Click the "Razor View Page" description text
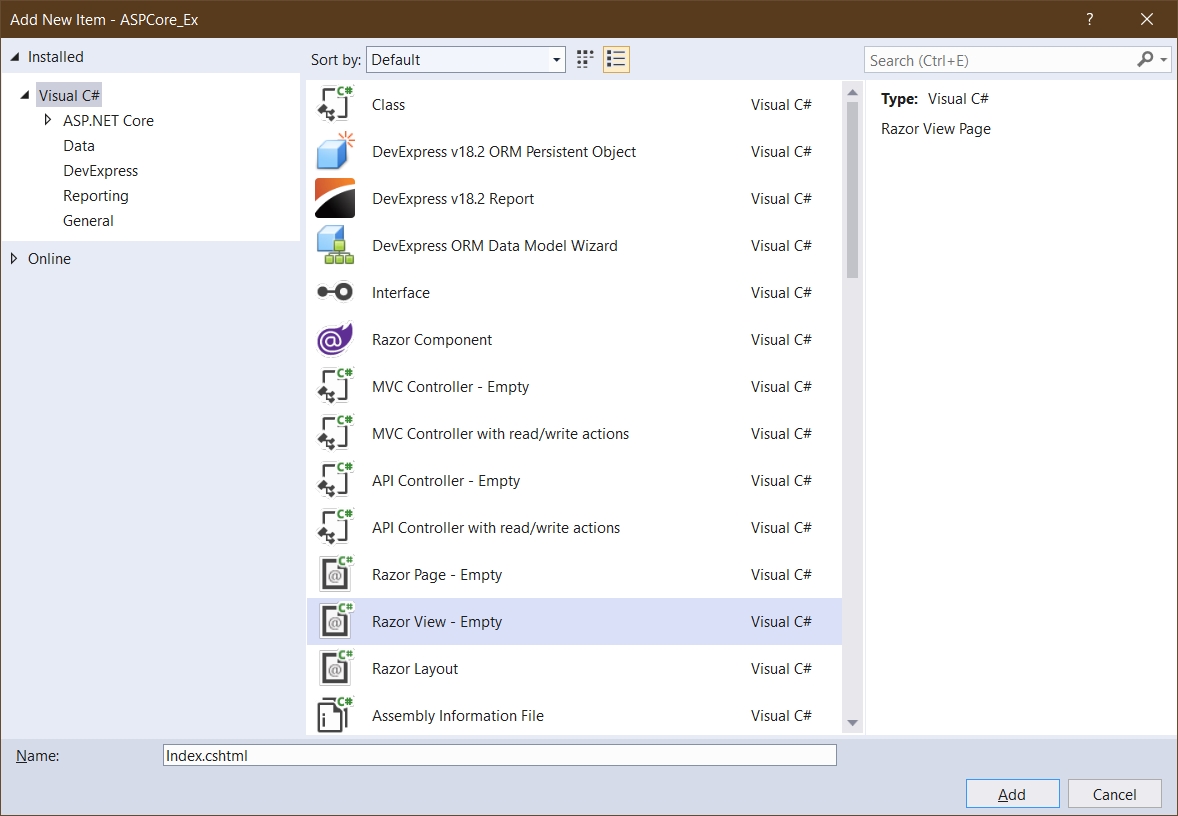Image resolution: width=1178 pixels, height=816 pixels. point(936,128)
